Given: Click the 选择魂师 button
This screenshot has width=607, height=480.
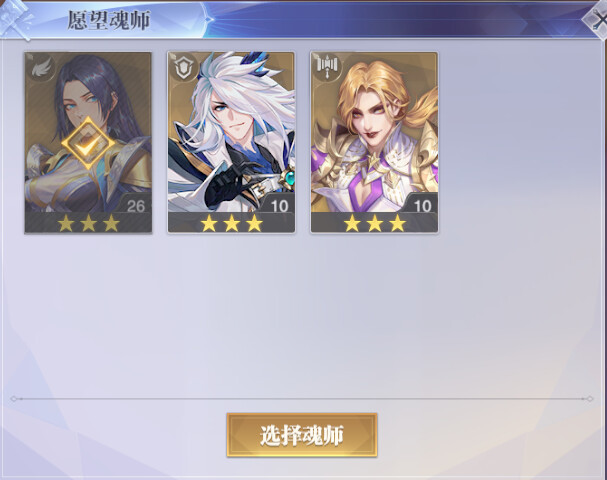Looking at the screenshot, I should pos(302,435).
